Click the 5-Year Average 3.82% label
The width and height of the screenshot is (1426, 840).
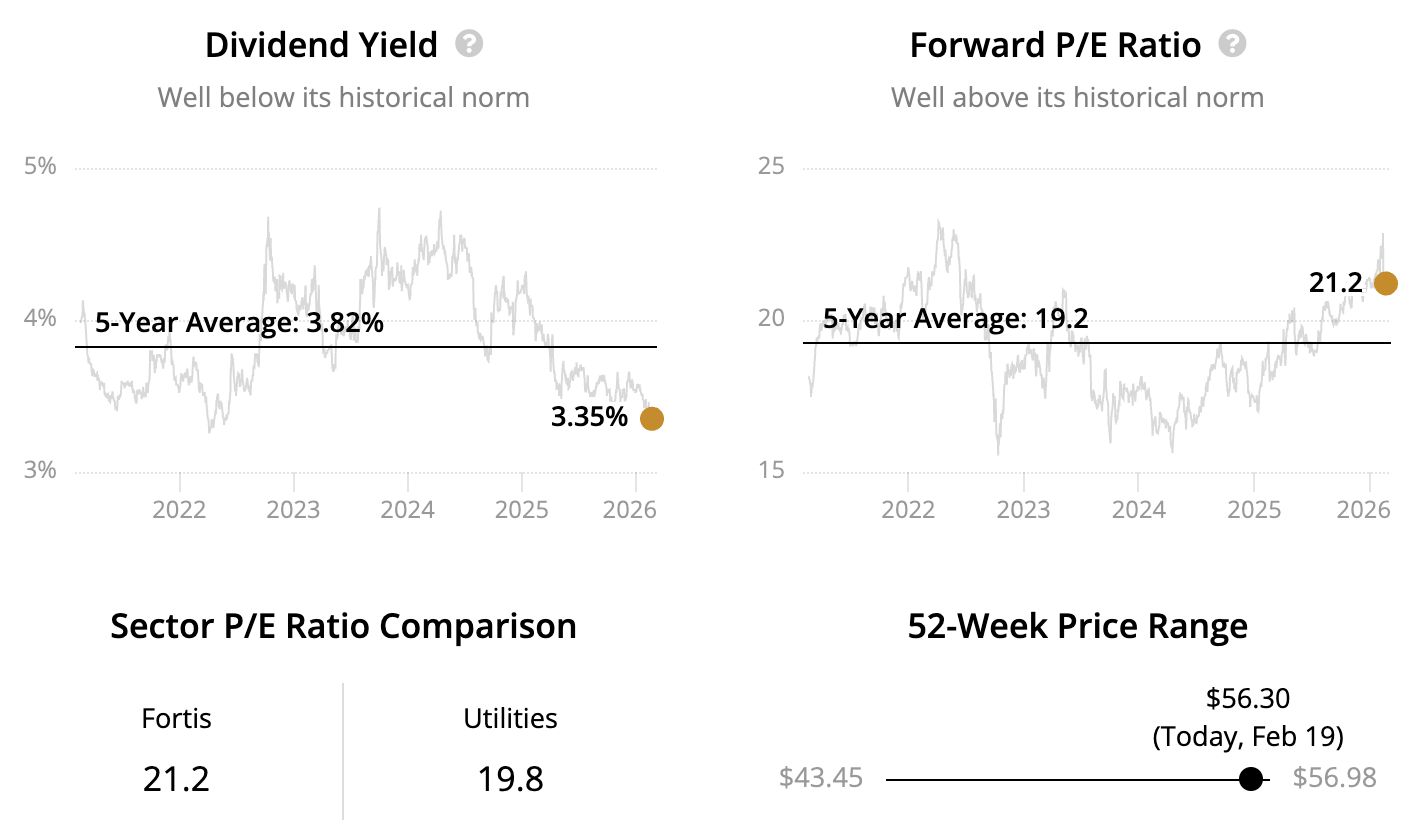click(x=240, y=323)
